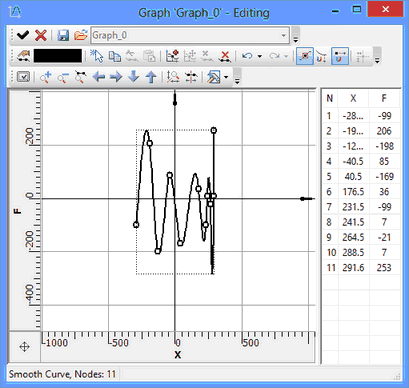Open a graph file with the folder icon
Viewport: 409px width, 388px height.
point(80,35)
